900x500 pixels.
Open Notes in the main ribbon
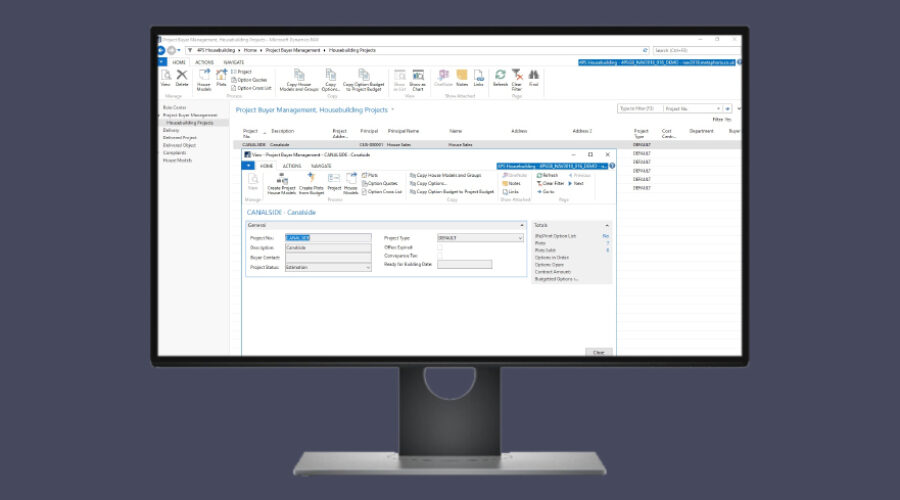[x=462, y=77]
